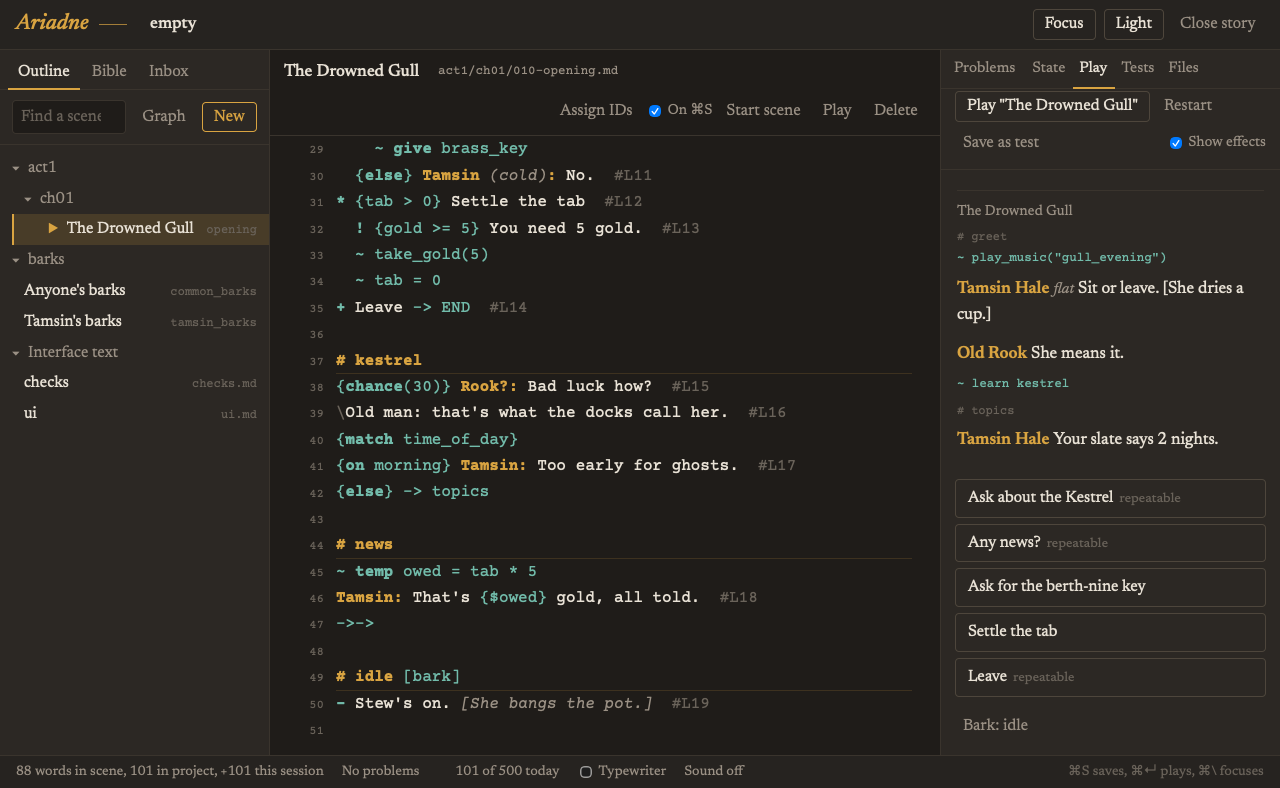This screenshot has height=788, width=1280.
Task: Close the story
Action: click(x=1217, y=23)
